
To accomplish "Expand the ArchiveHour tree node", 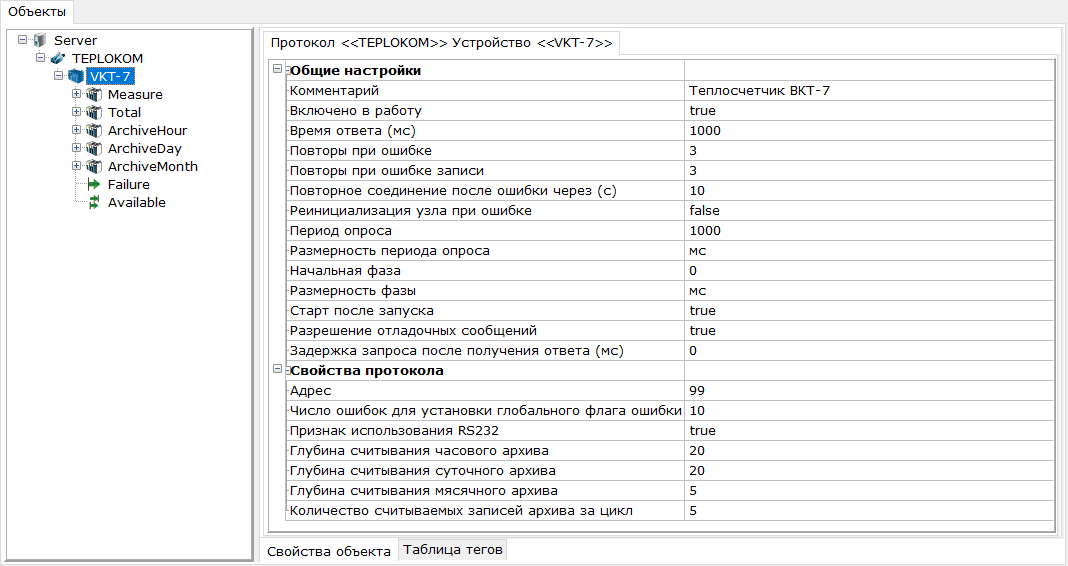I will click(x=76, y=129).
